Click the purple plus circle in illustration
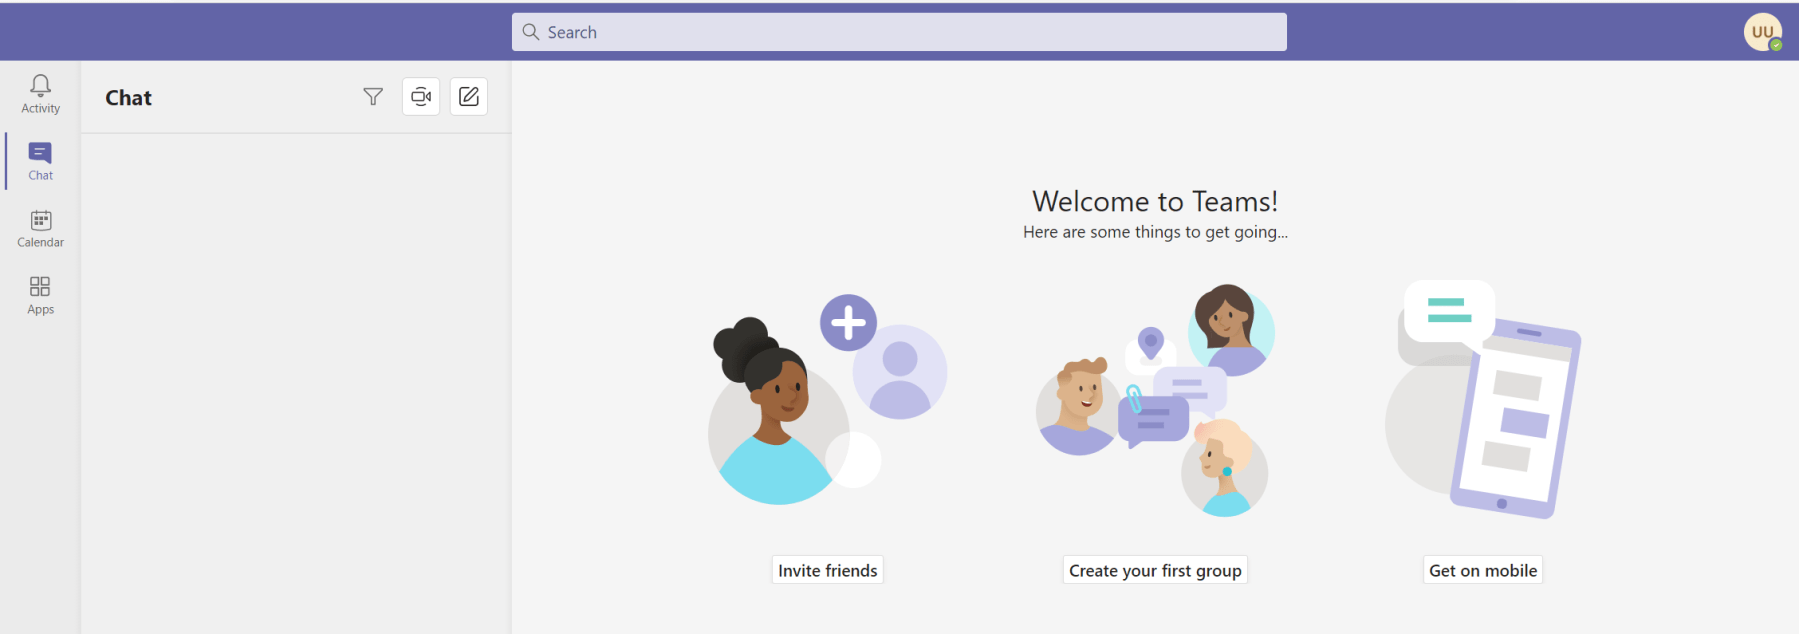This screenshot has height=634, width=1799. (848, 322)
